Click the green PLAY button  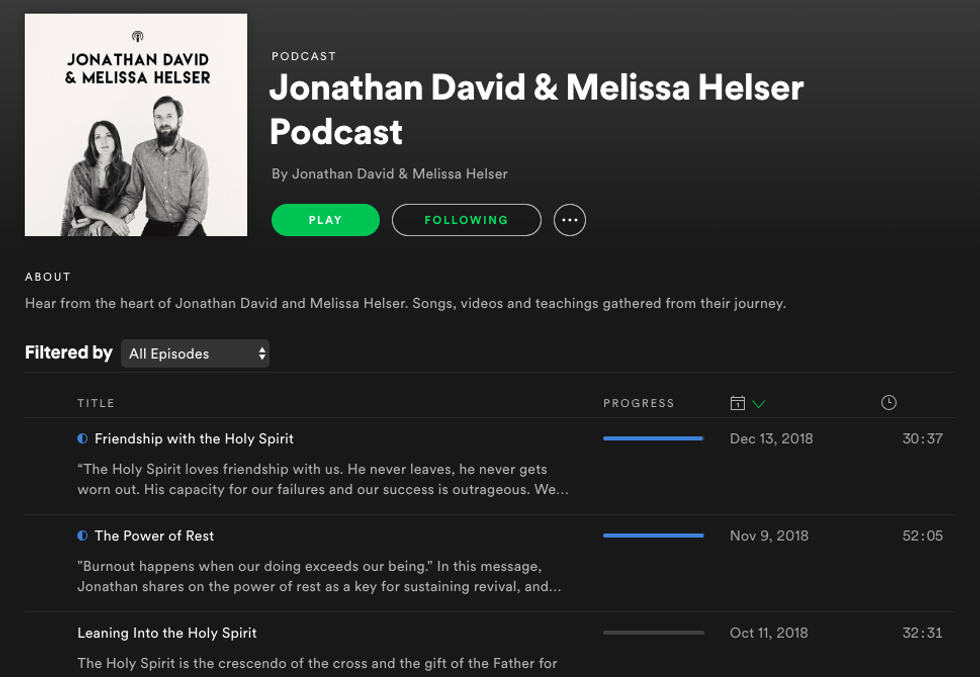[326, 220]
